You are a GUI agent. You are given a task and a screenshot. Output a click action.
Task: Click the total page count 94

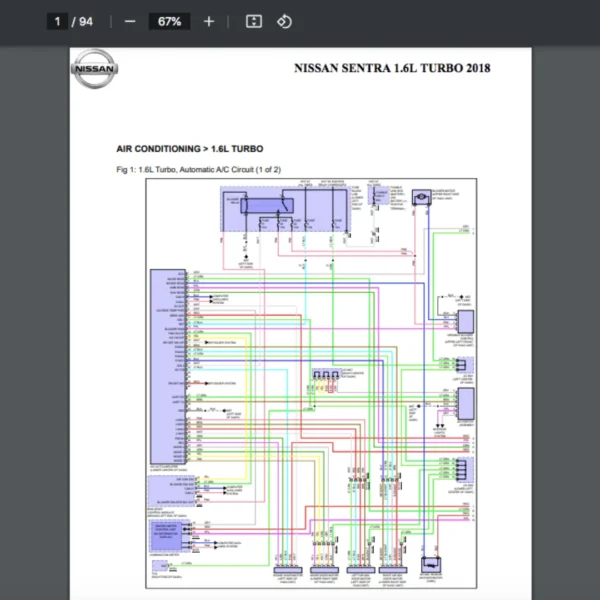coord(86,21)
